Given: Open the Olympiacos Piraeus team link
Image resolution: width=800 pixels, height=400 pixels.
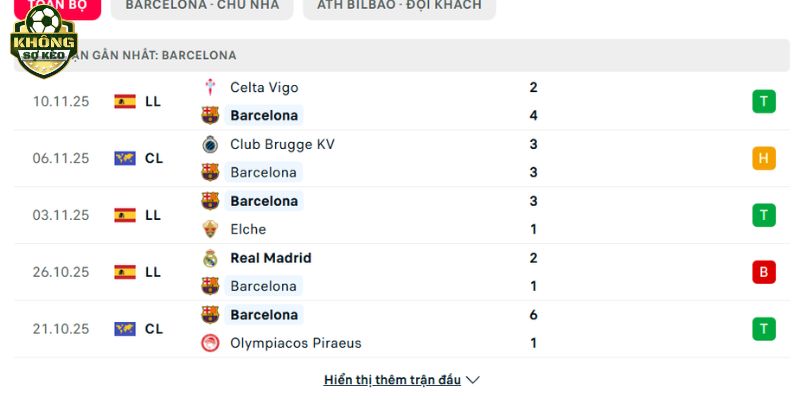Looking at the screenshot, I should (x=295, y=343).
